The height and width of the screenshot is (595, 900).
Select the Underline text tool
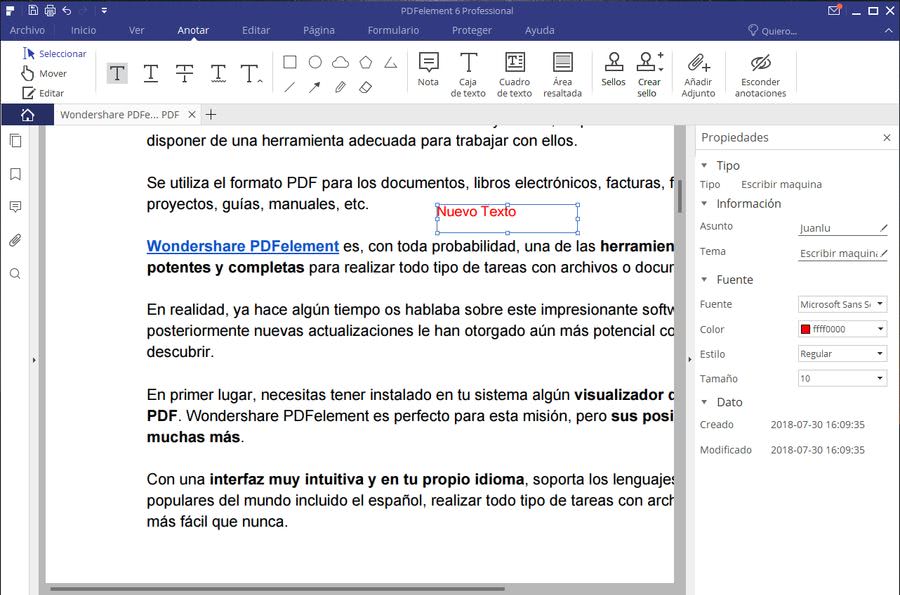(x=150, y=73)
